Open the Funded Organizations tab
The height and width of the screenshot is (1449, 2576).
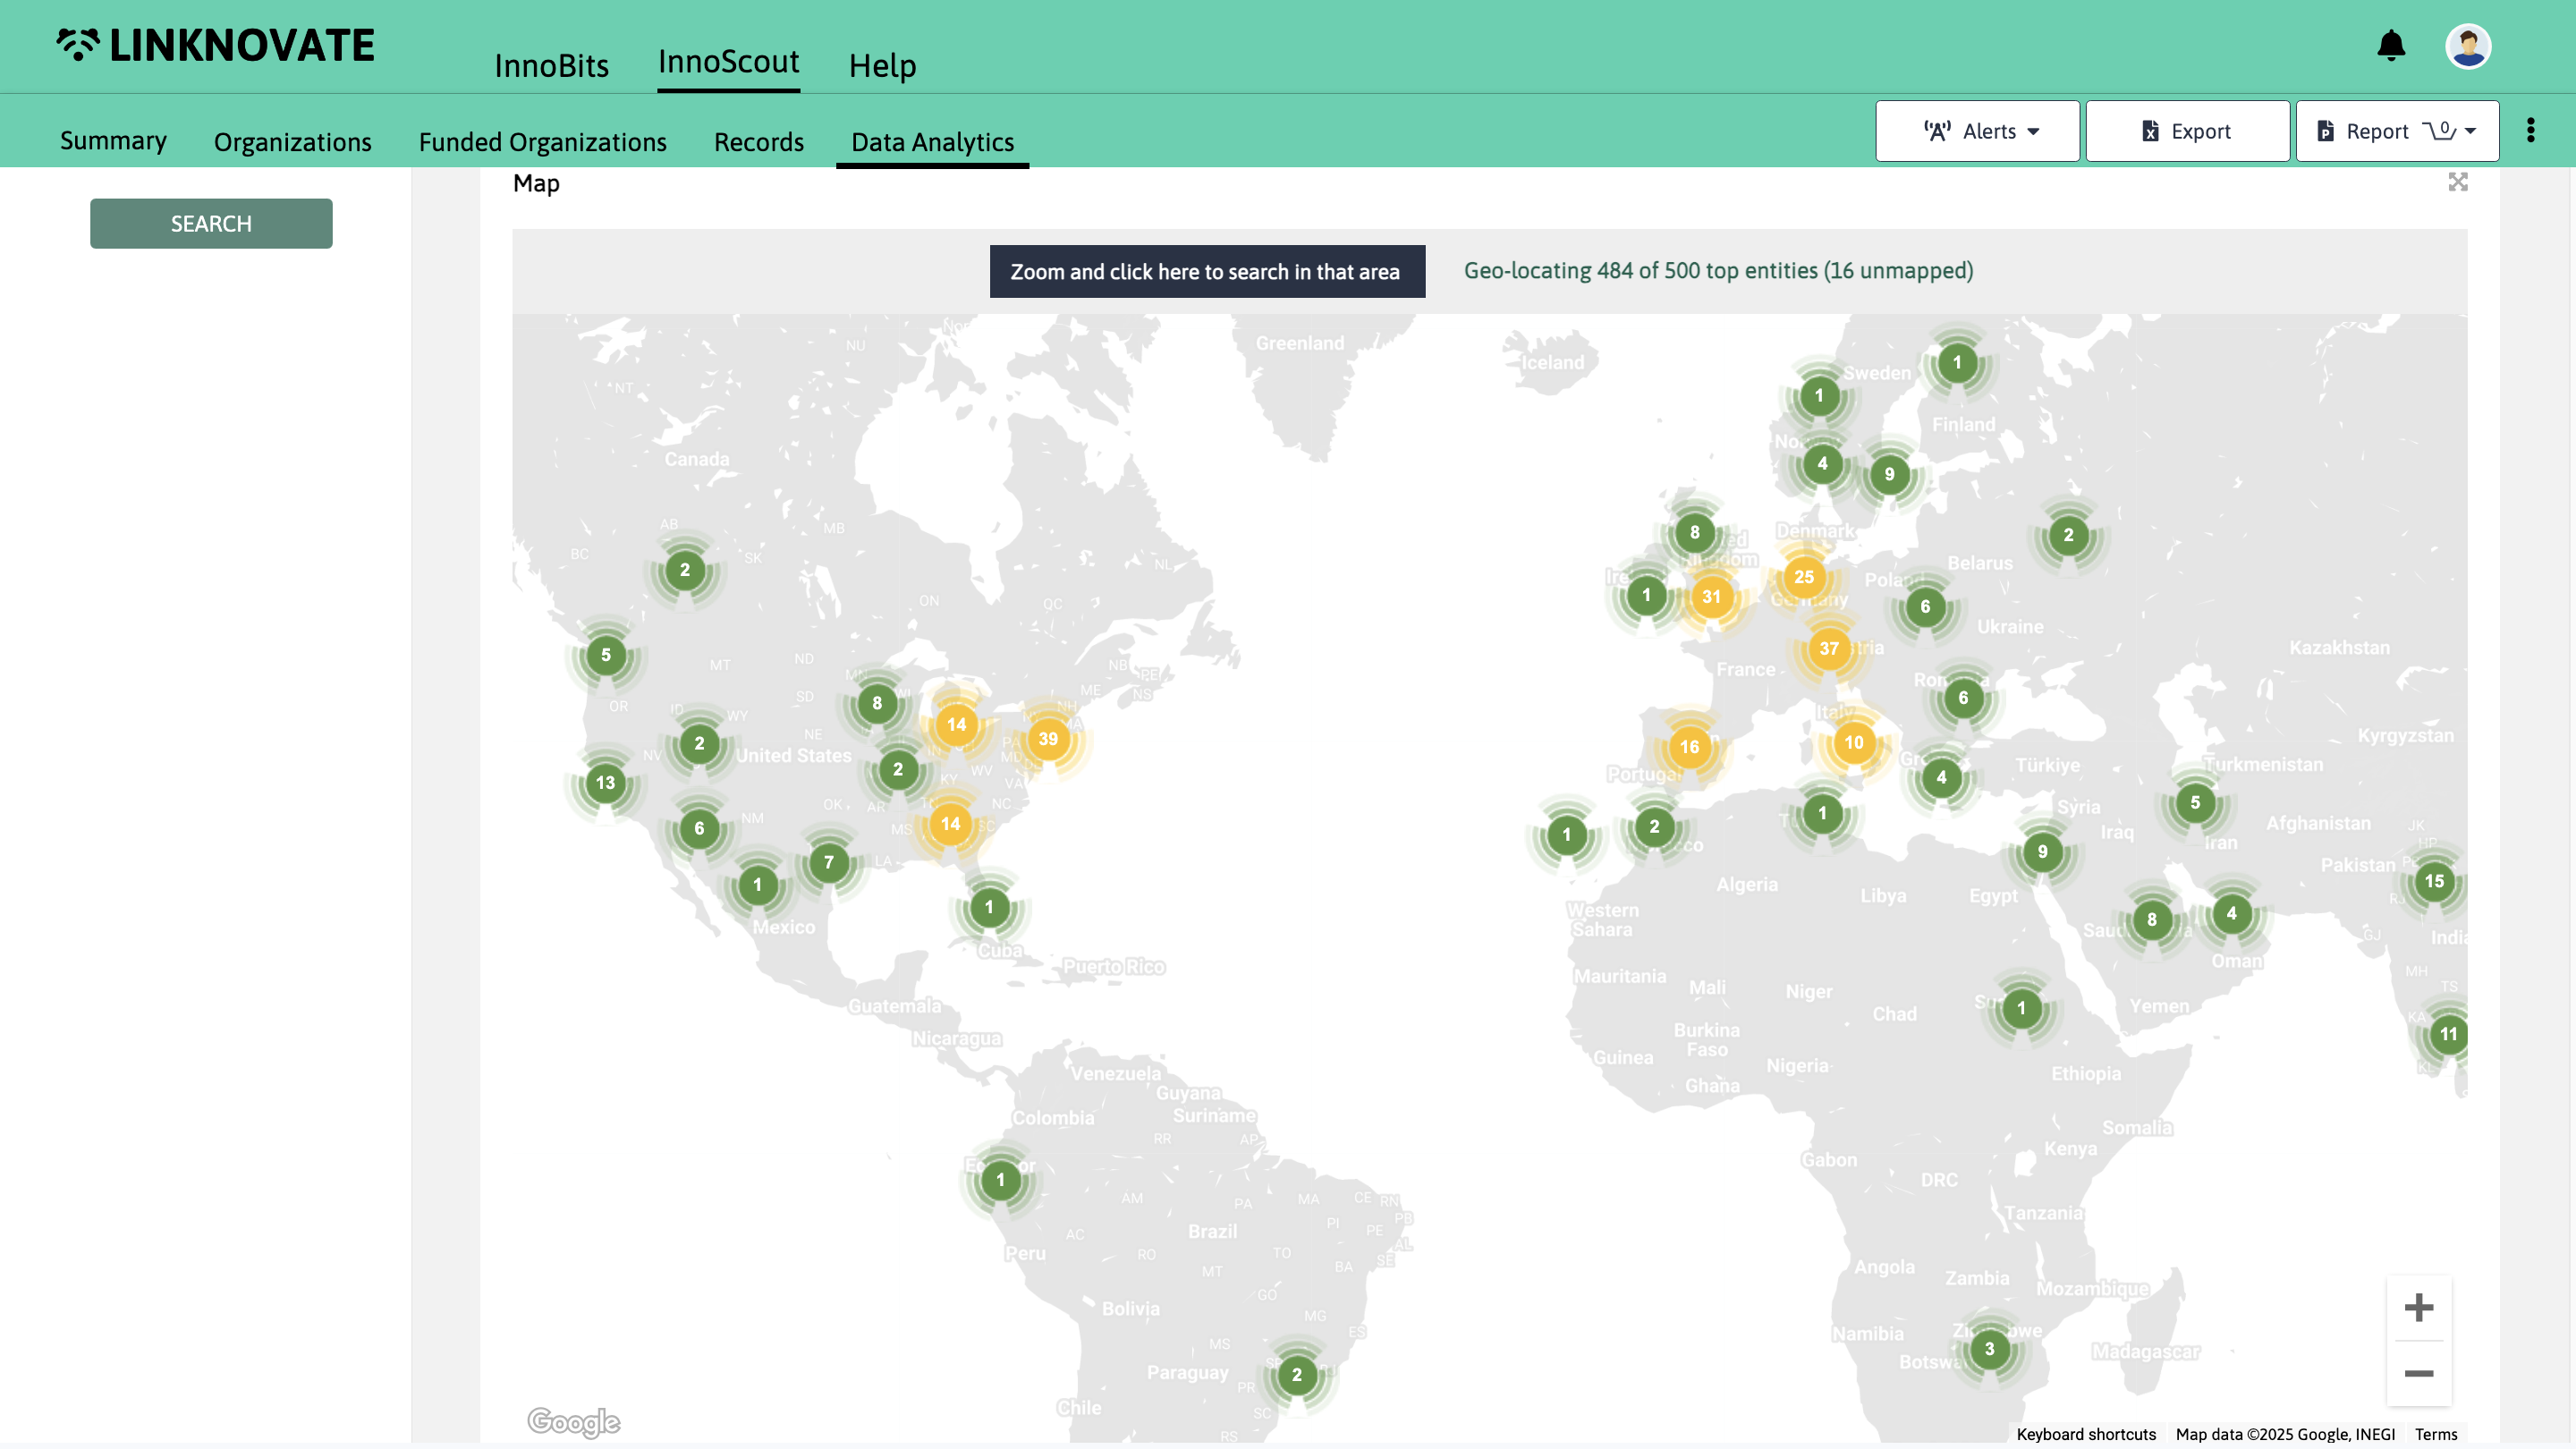543,142
